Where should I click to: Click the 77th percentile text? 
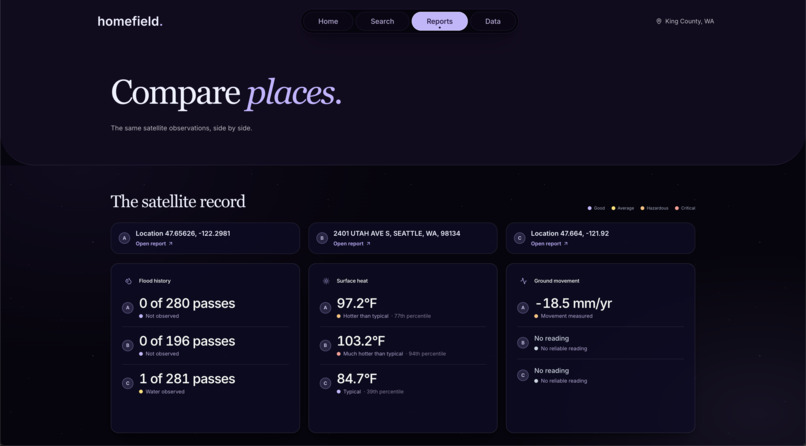pos(412,317)
